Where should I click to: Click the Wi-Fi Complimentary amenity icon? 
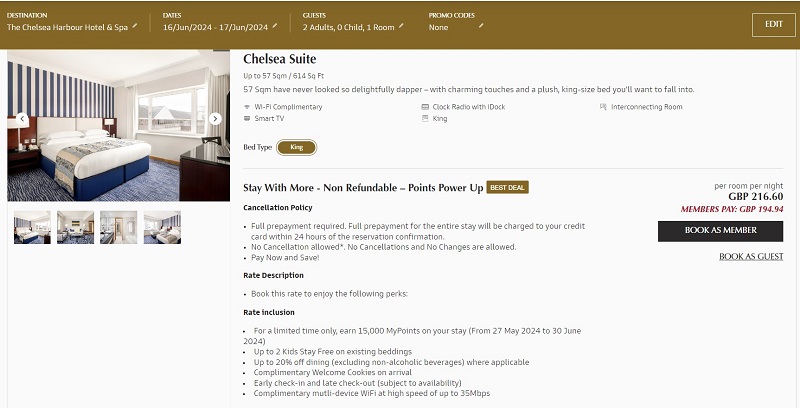[247, 107]
